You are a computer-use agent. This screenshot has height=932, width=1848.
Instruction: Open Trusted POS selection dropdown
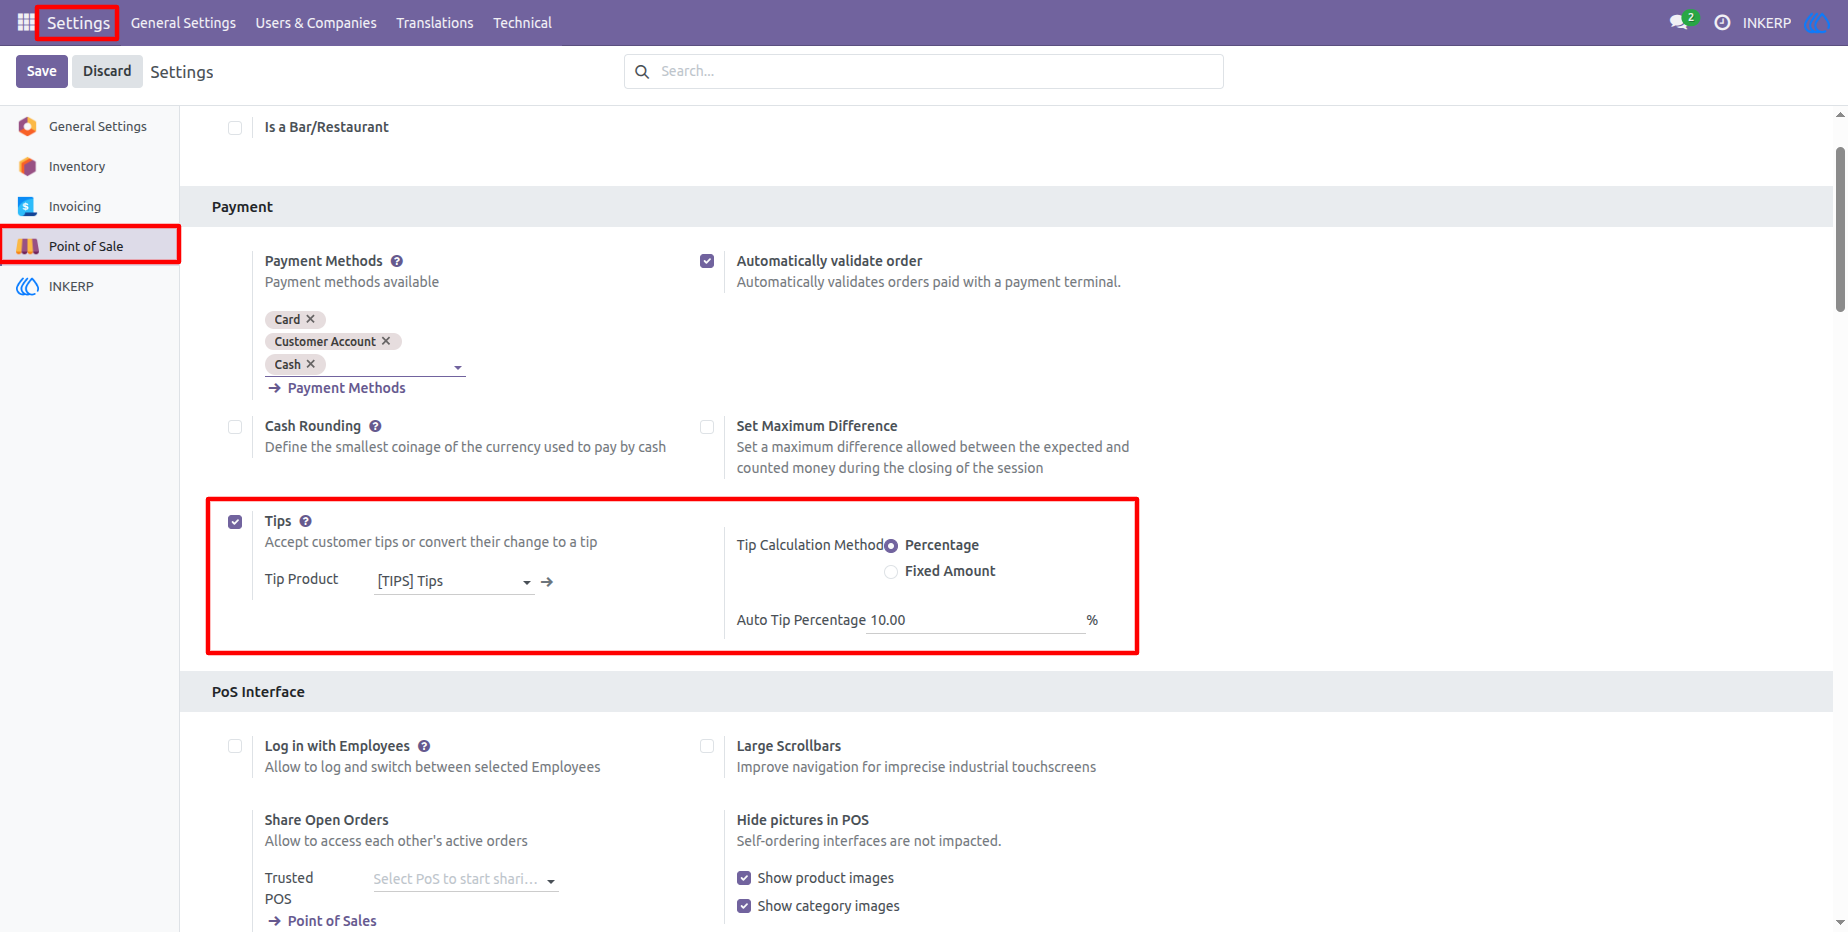coord(465,879)
